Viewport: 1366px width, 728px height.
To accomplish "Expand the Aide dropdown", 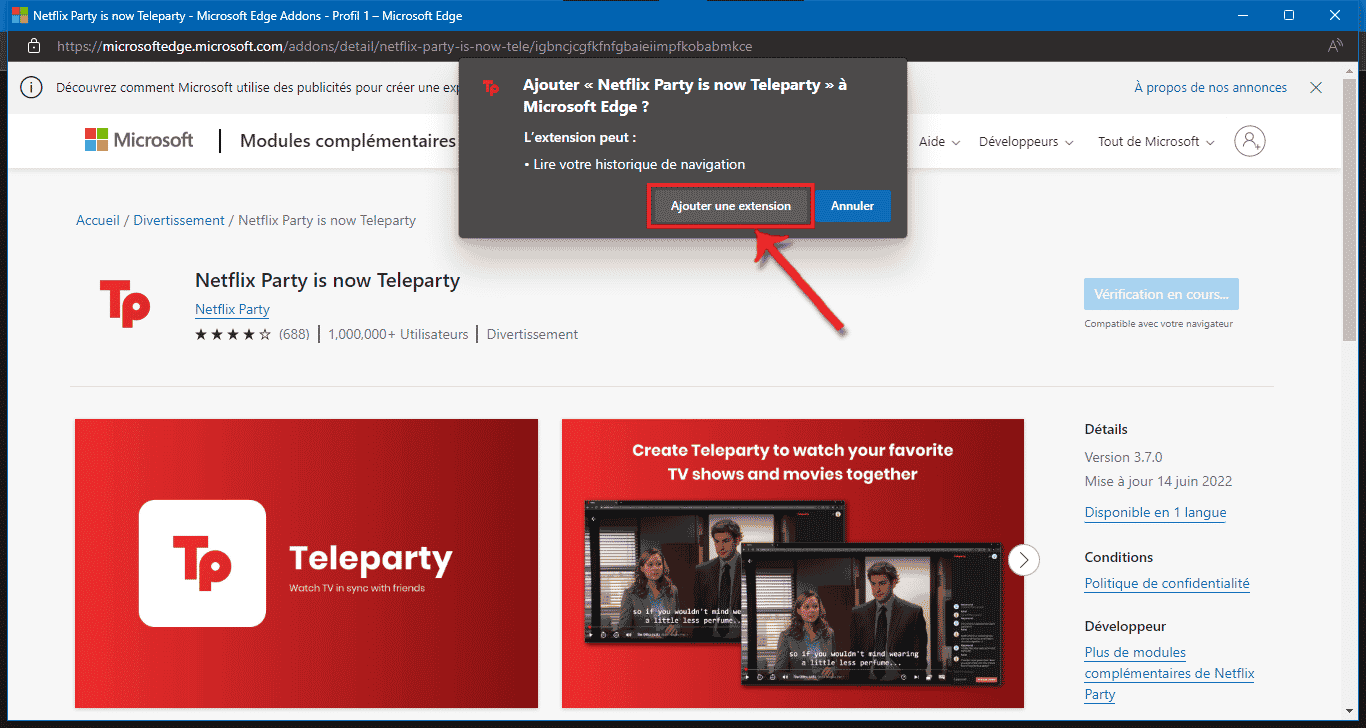I will tap(939, 142).
